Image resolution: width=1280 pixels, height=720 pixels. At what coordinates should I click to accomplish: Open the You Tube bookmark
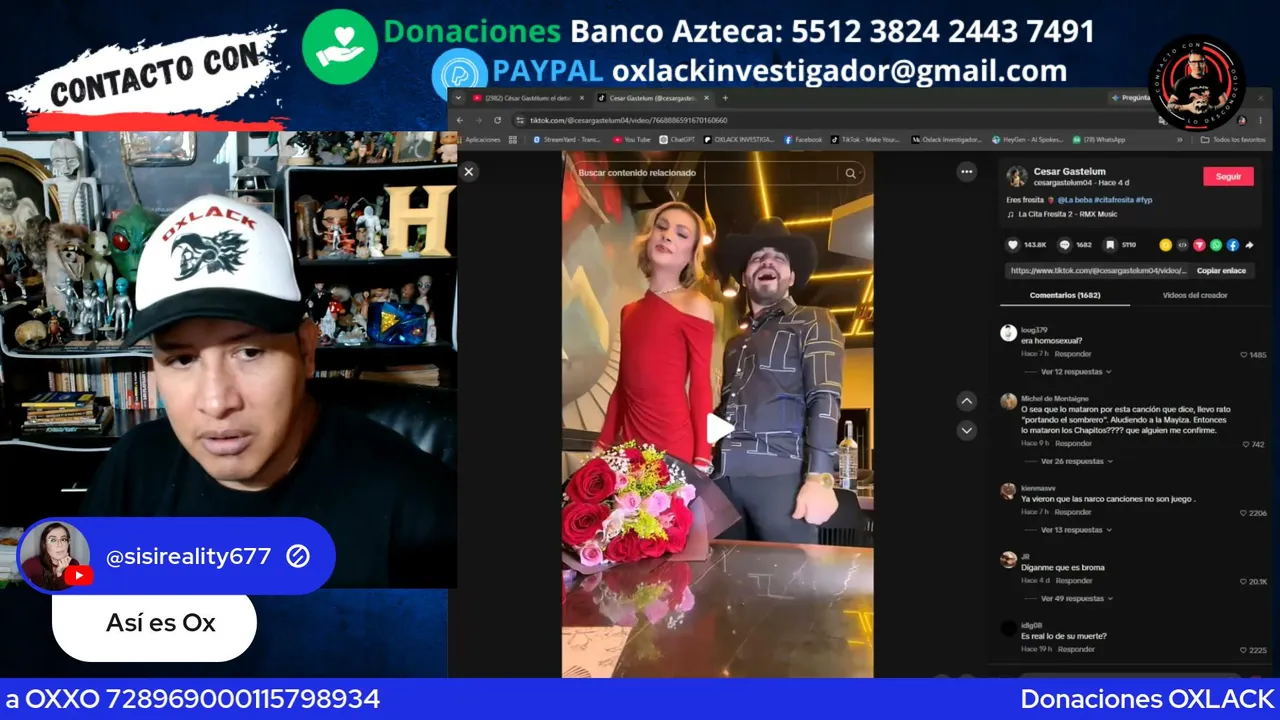click(x=631, y=140)
